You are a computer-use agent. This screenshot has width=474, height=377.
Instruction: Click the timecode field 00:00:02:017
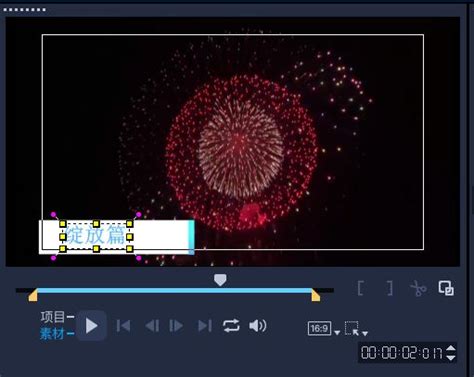402,353
